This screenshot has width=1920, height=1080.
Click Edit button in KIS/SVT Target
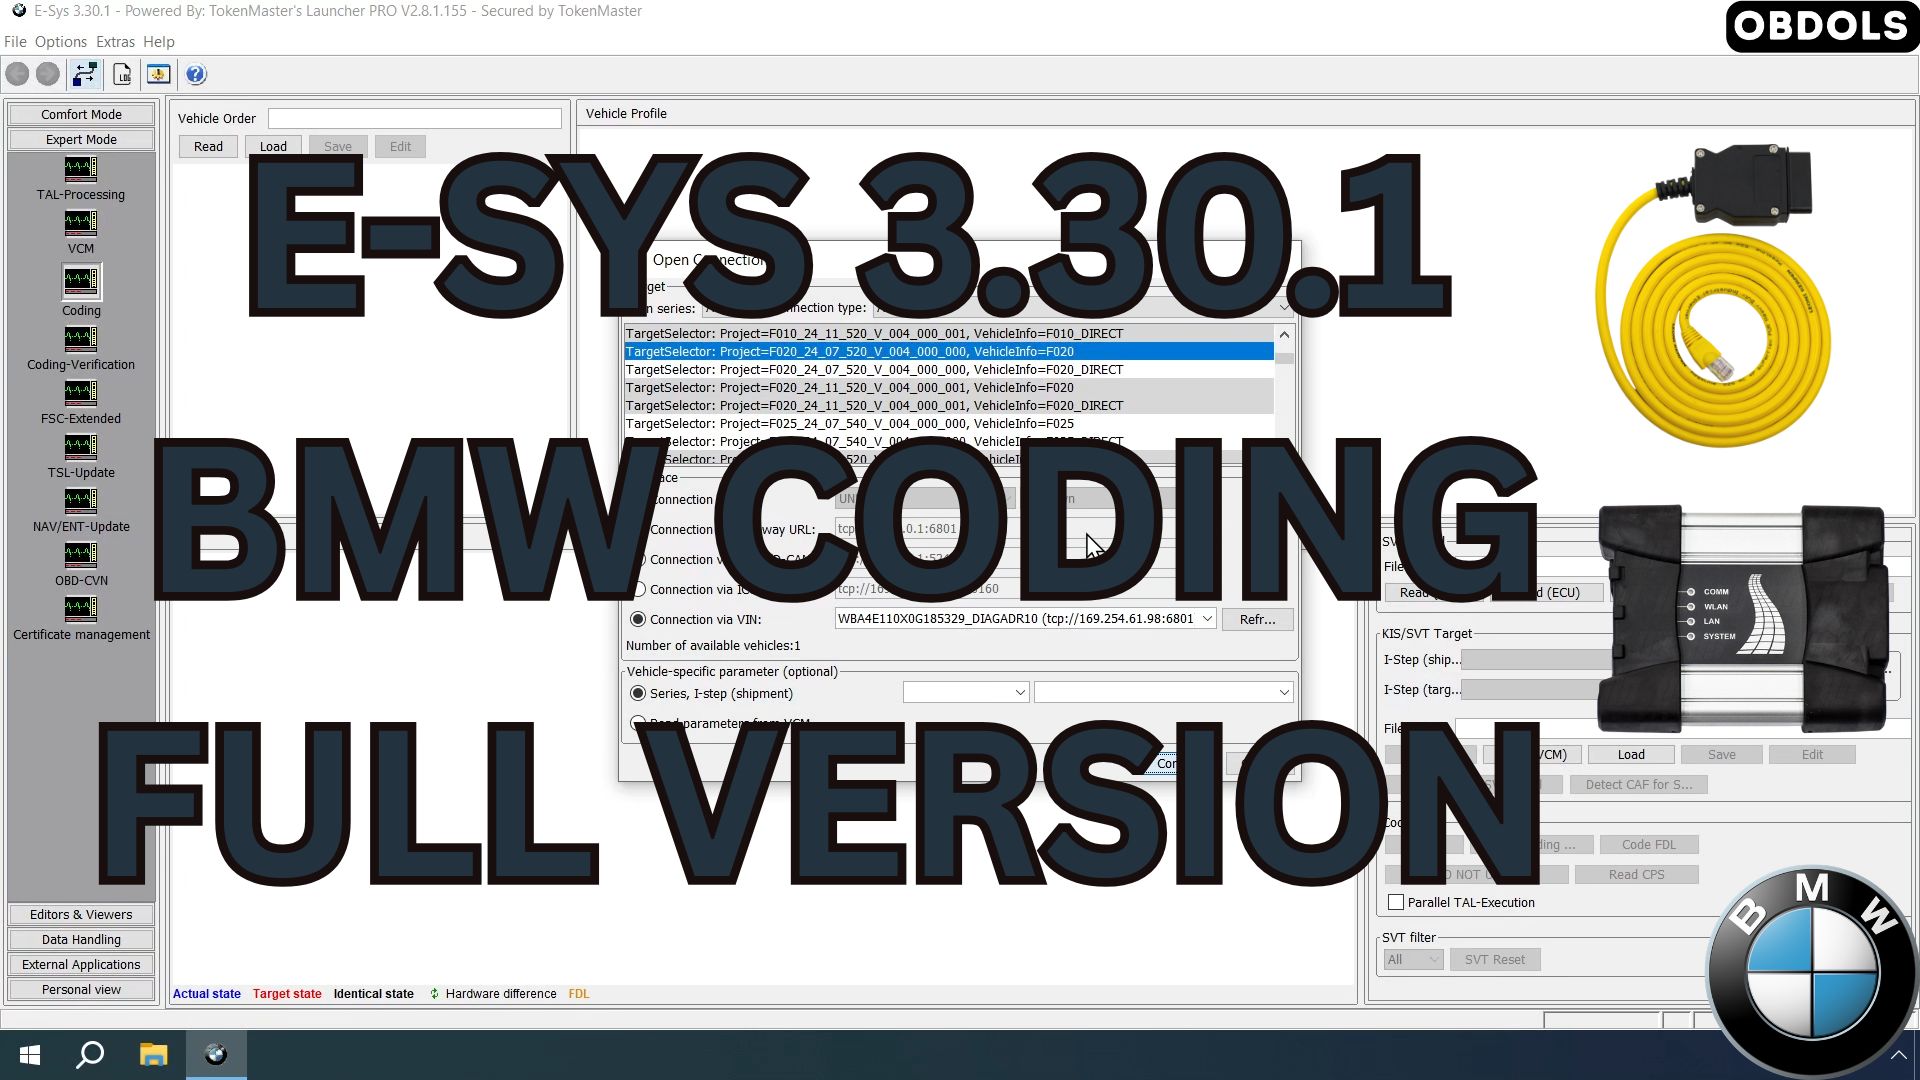coord(1812,754)
